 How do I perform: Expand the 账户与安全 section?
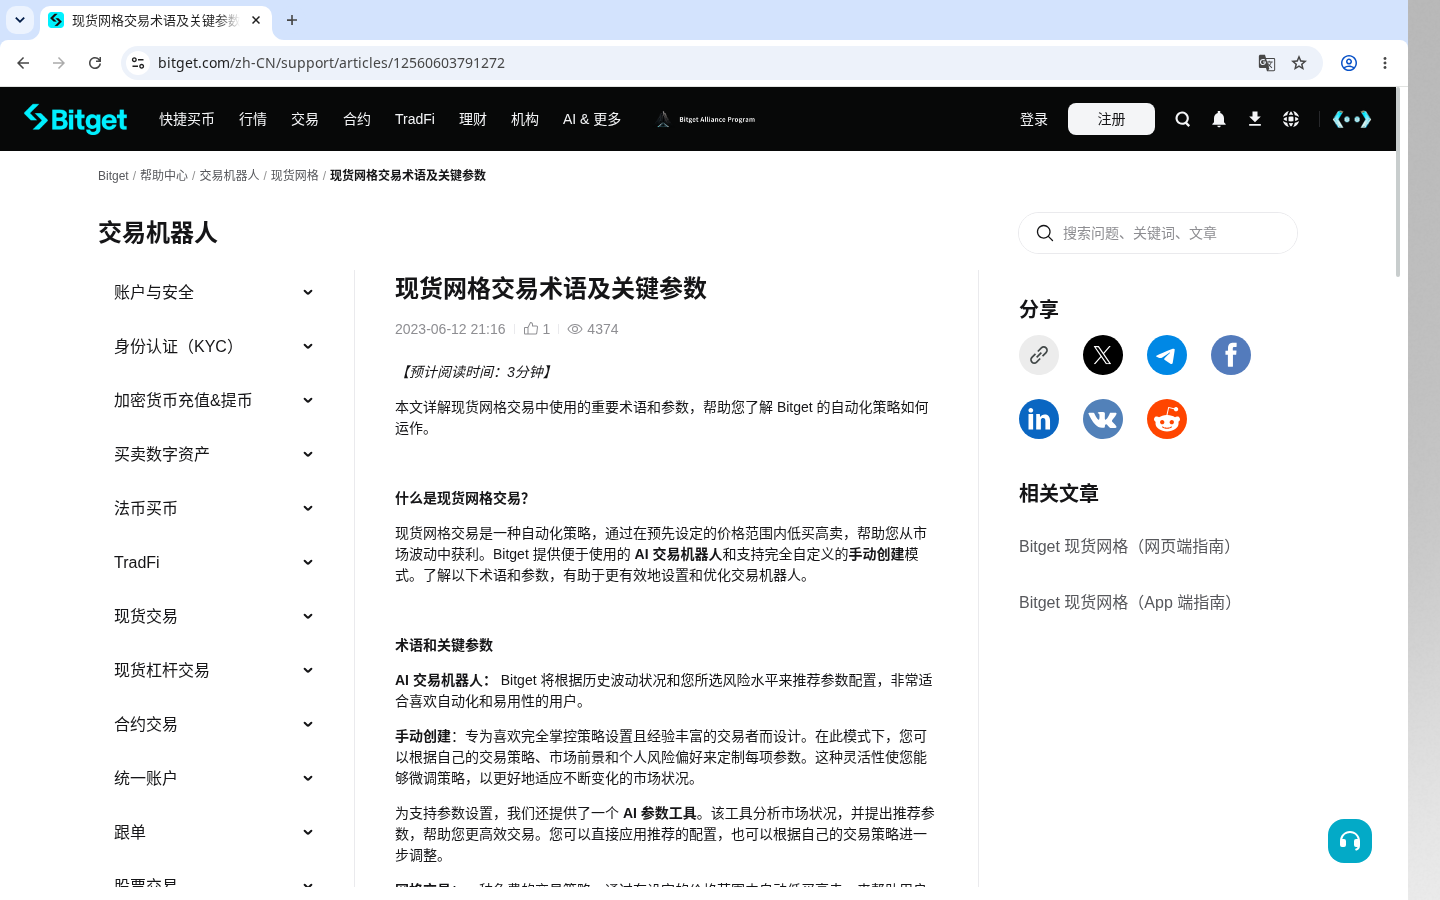pos(214,292)
